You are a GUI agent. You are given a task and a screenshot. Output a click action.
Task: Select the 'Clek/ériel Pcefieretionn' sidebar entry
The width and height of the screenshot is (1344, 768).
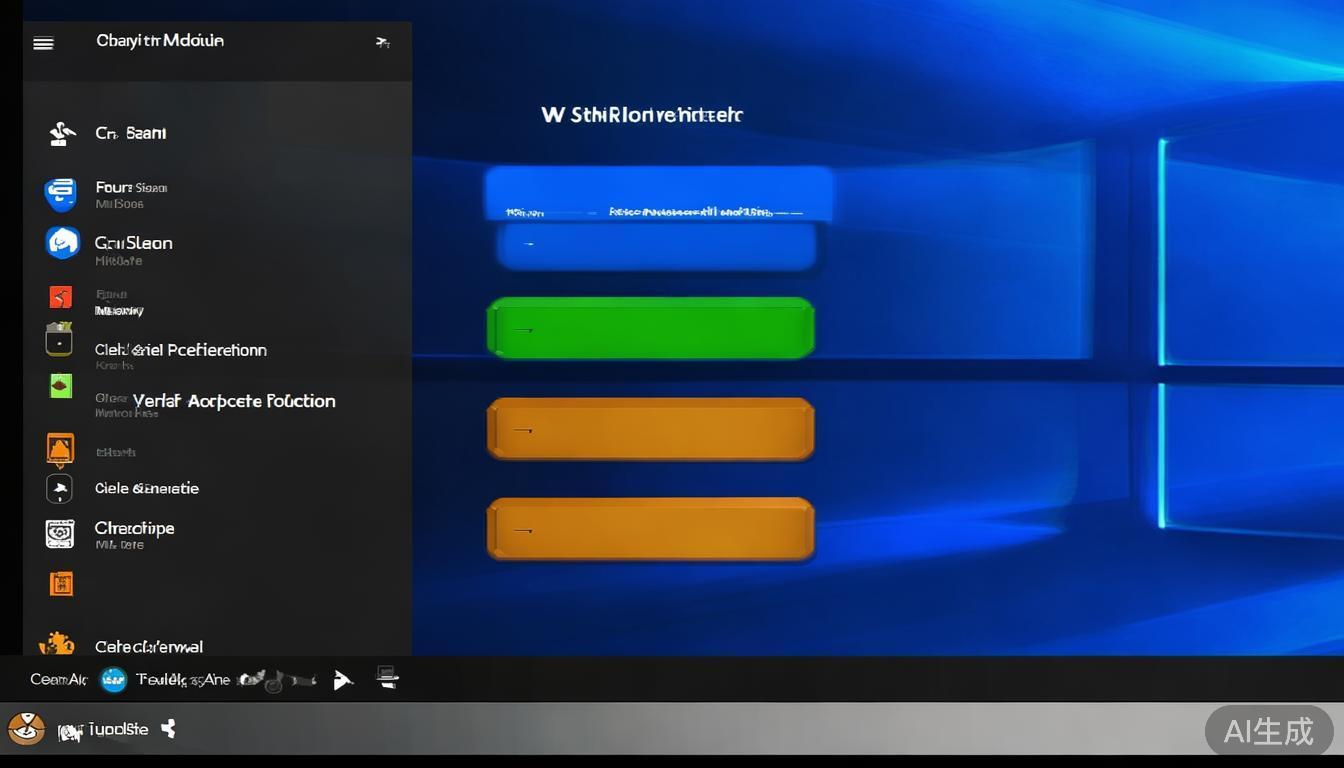tap(181, 350)
